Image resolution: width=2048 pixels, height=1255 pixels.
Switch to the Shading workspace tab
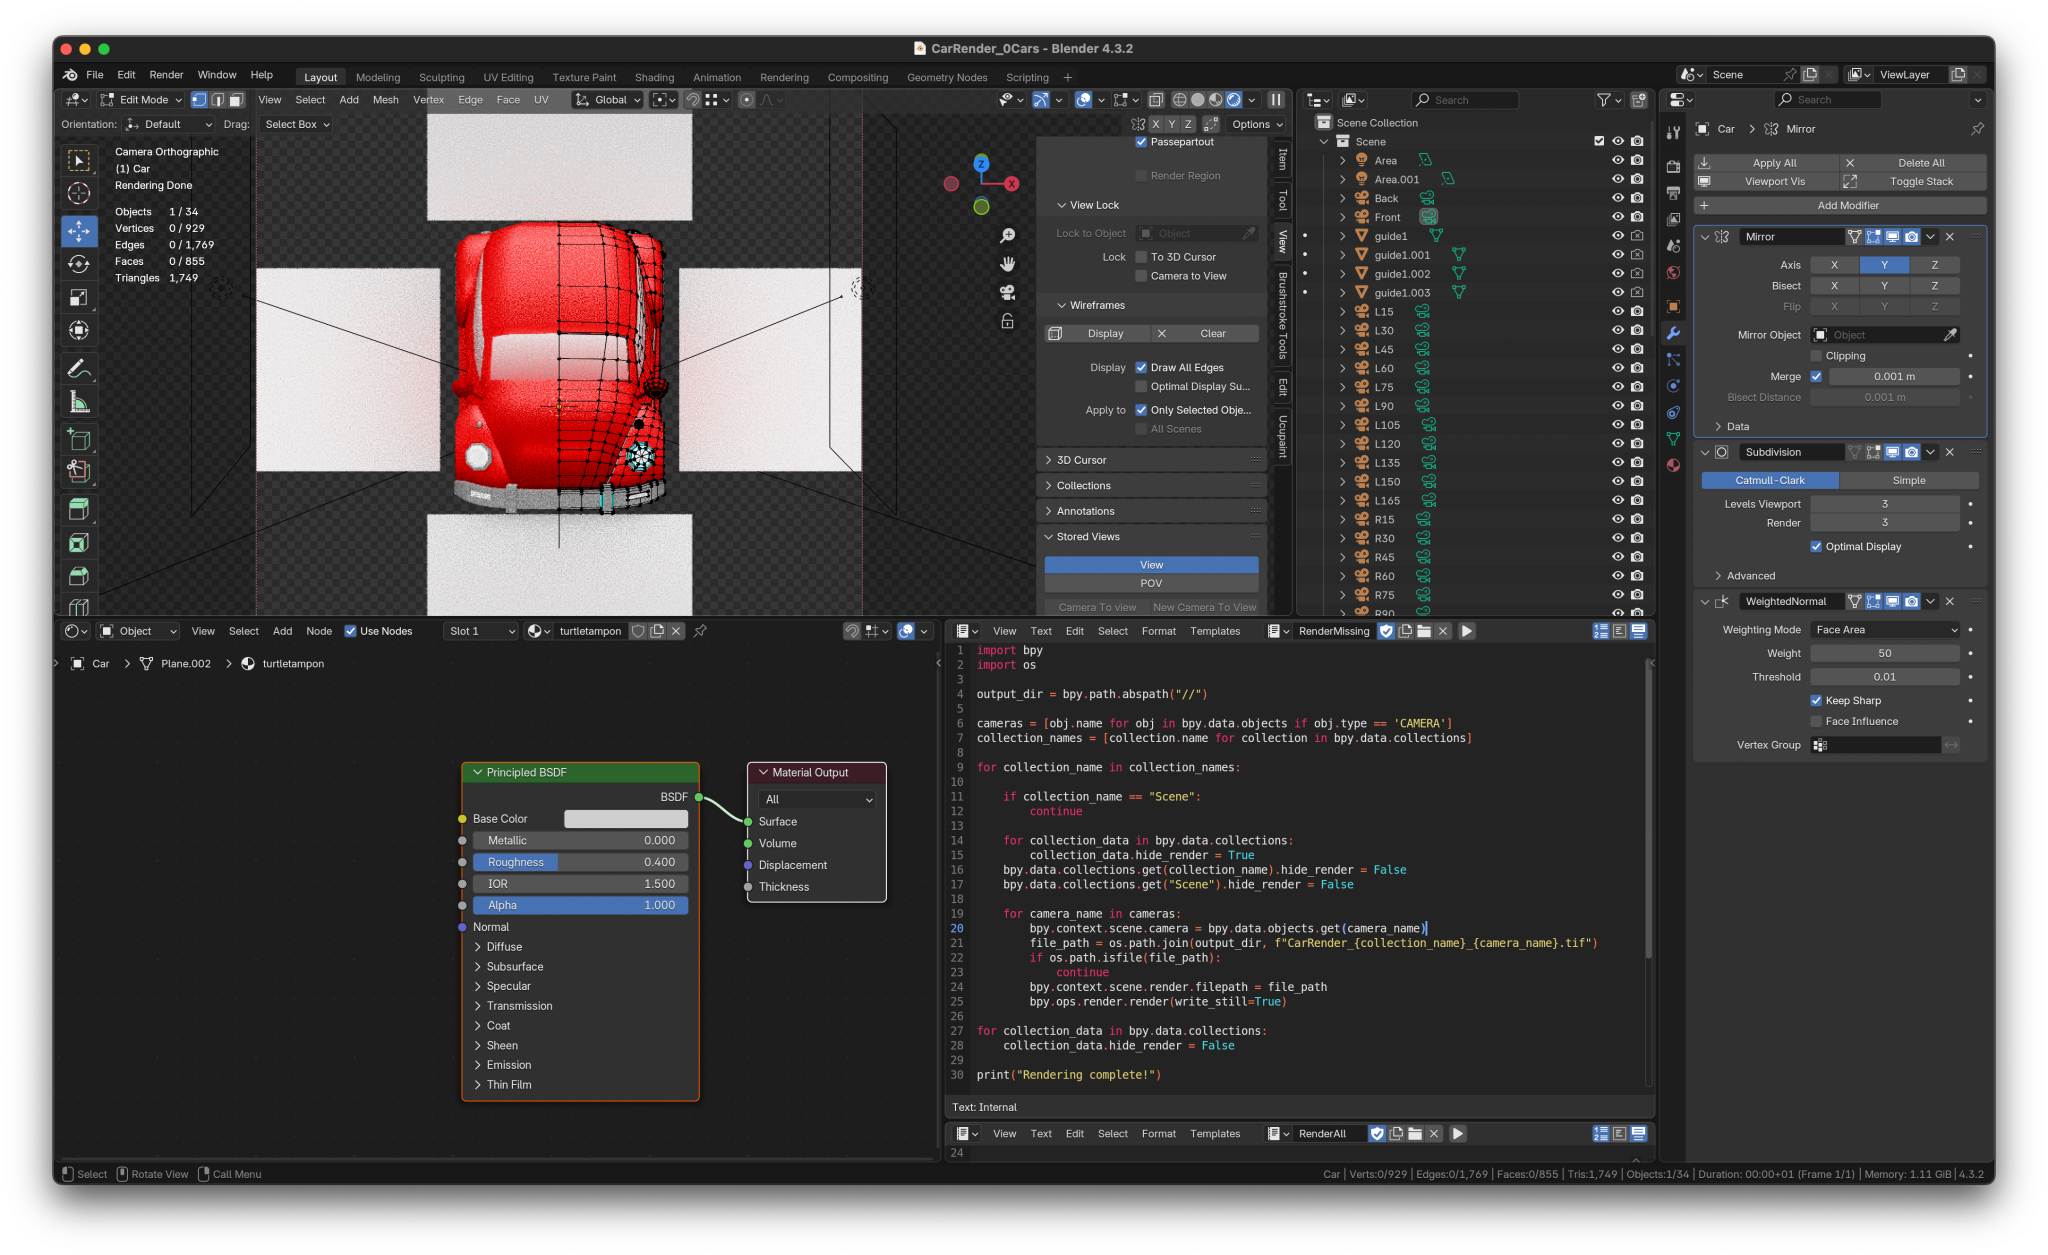click(654, 77)
